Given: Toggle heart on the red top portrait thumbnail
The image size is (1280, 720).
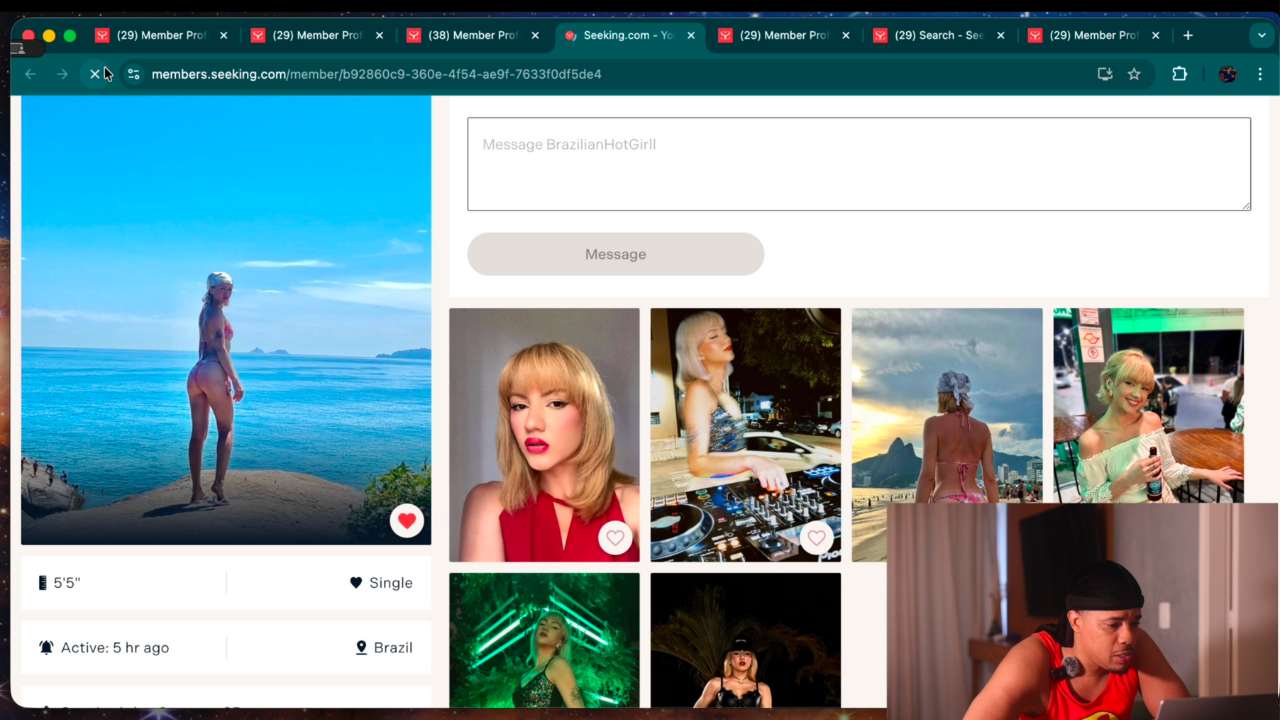Looking at the screenshot, I should [x=615, y=538].
